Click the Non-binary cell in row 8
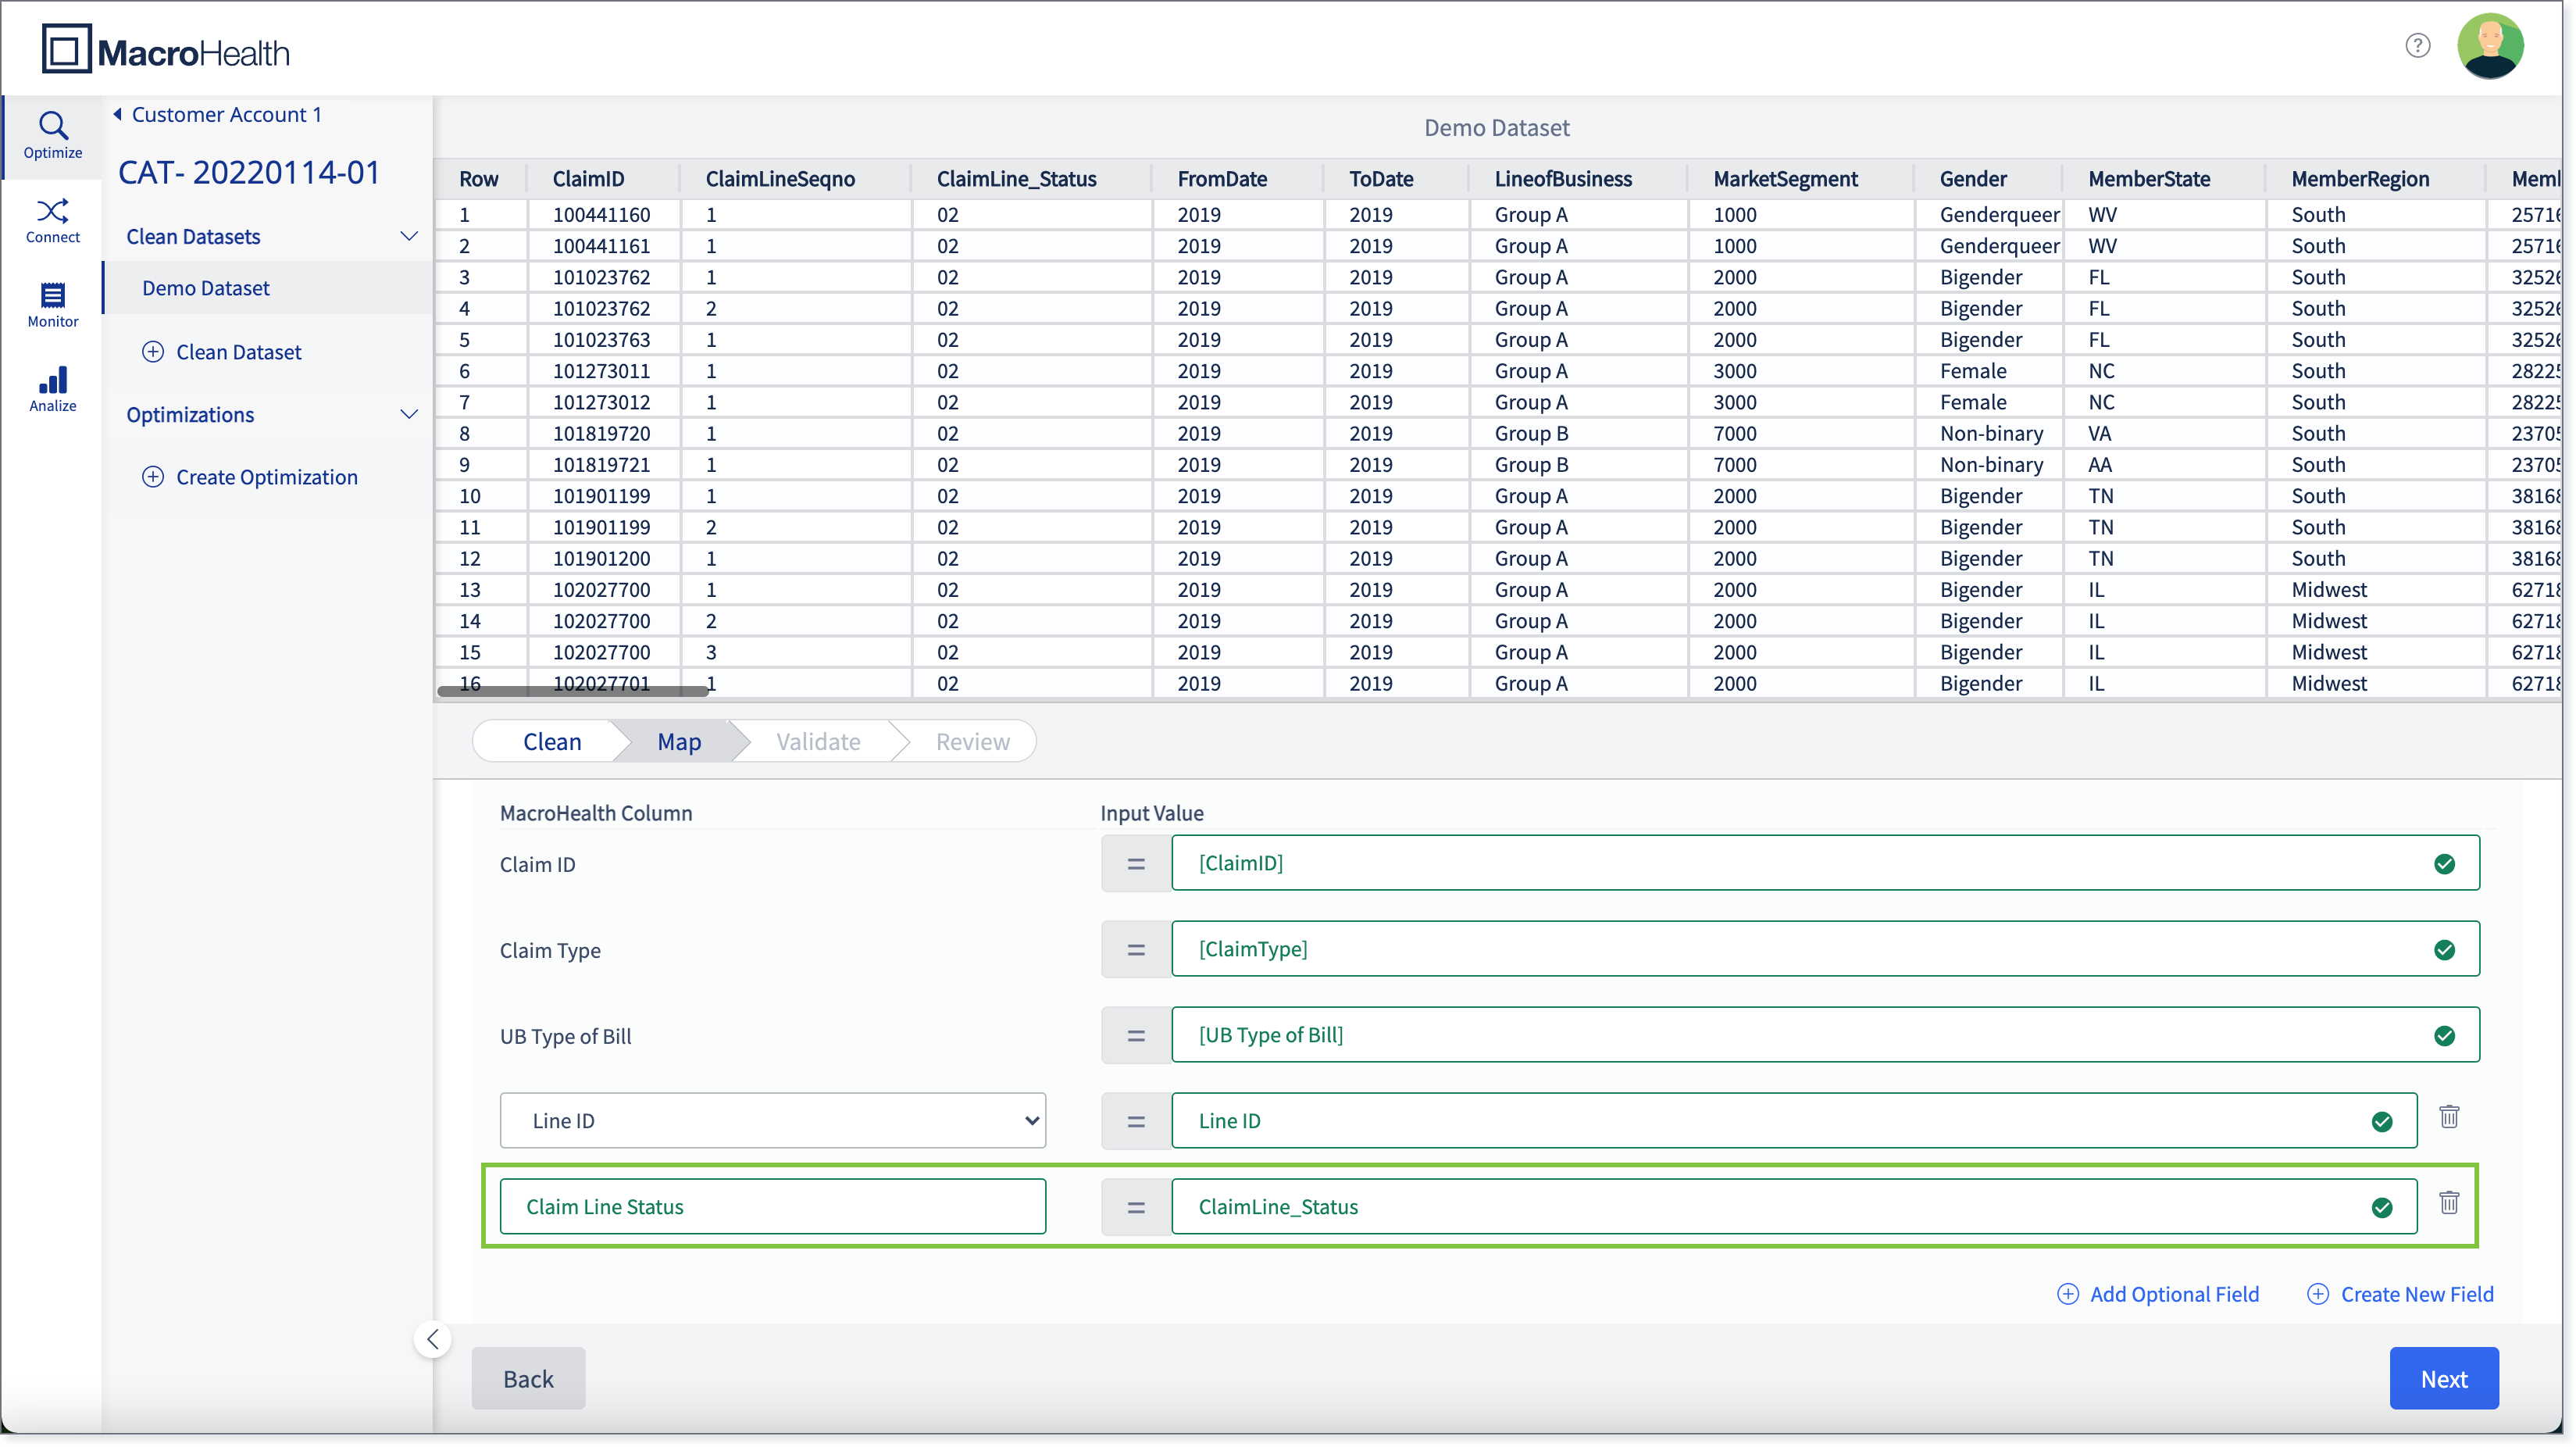Screen dimensions: 2576x1447 (1991, 434)
